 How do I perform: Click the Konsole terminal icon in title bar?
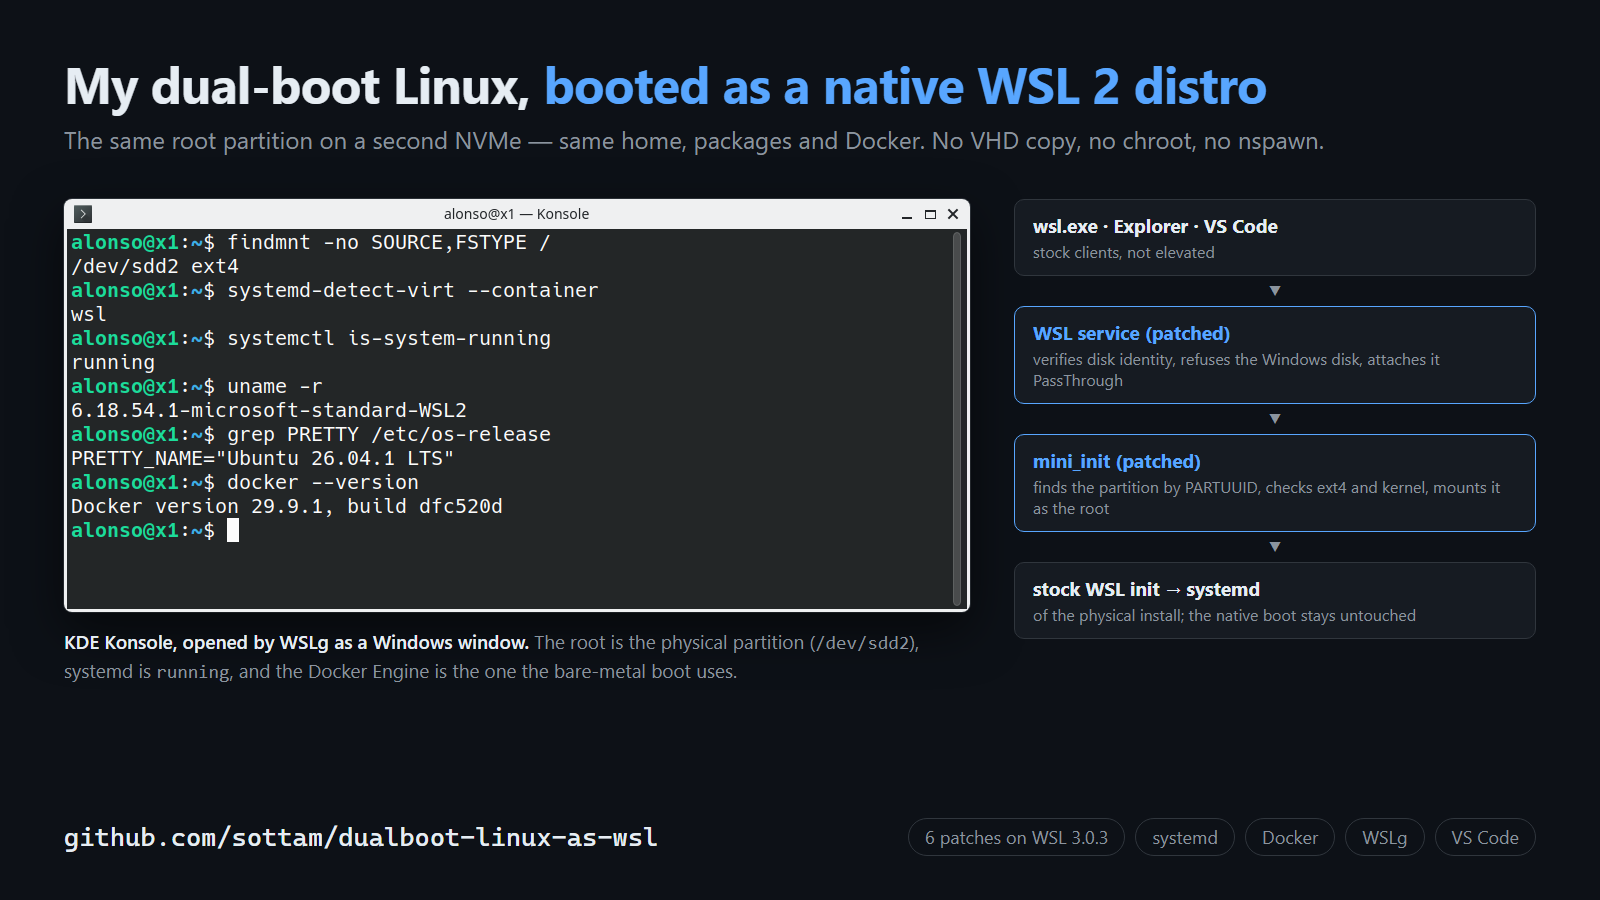coord(83,214)
